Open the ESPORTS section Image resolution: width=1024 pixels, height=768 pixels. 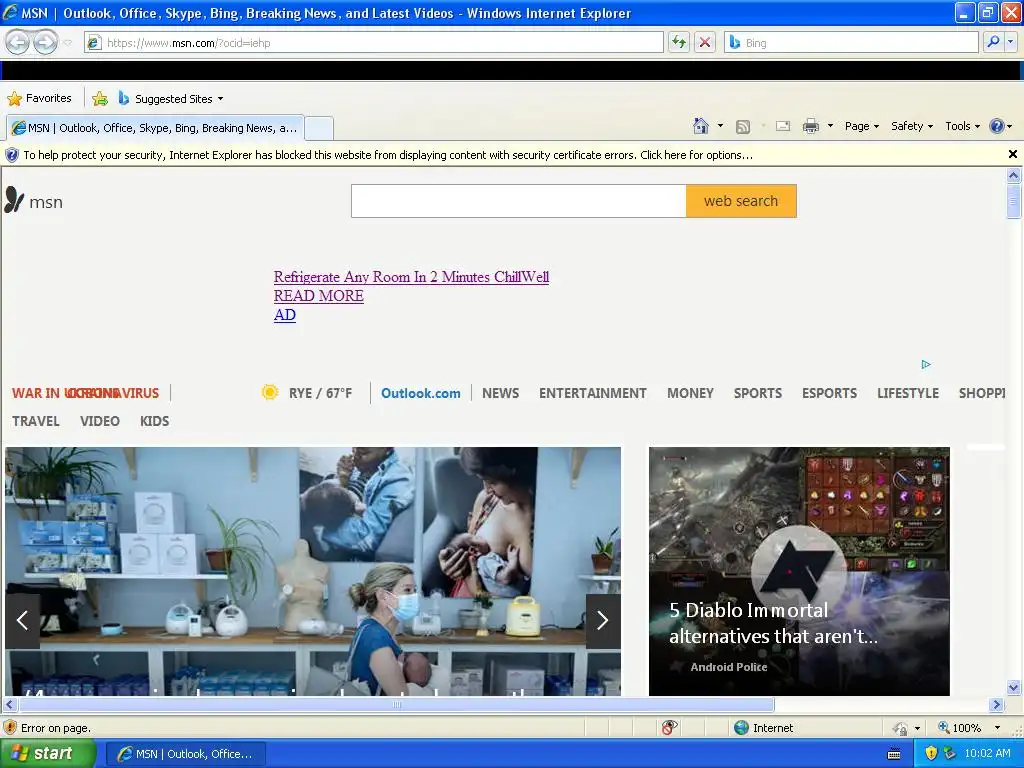(x=829, y=393)
